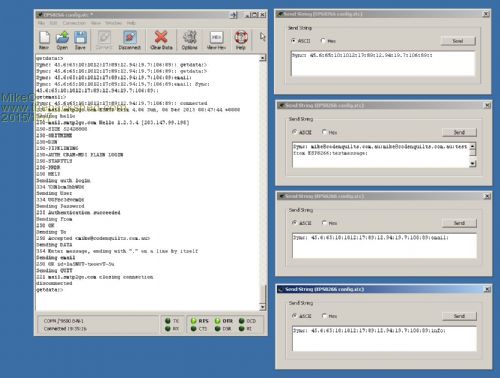Click the RX status LED

pyautogui.click(x=168, y=329)
